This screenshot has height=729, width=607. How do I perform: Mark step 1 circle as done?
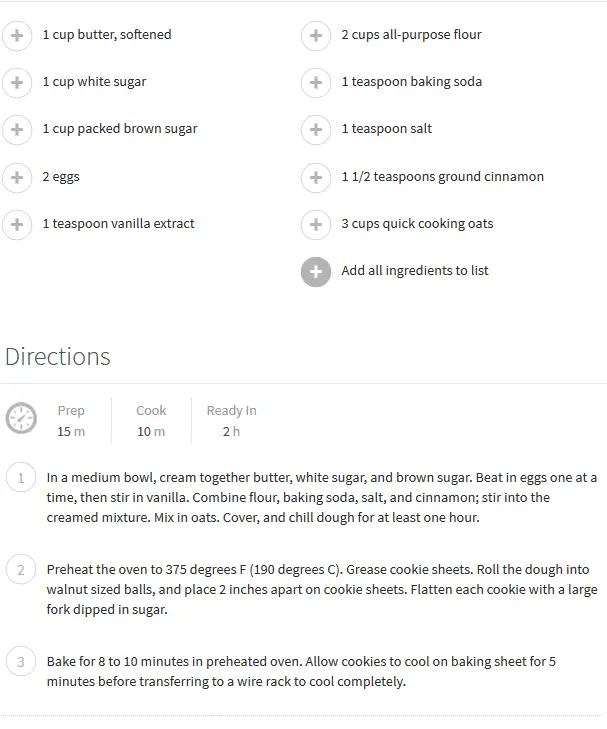20,478
